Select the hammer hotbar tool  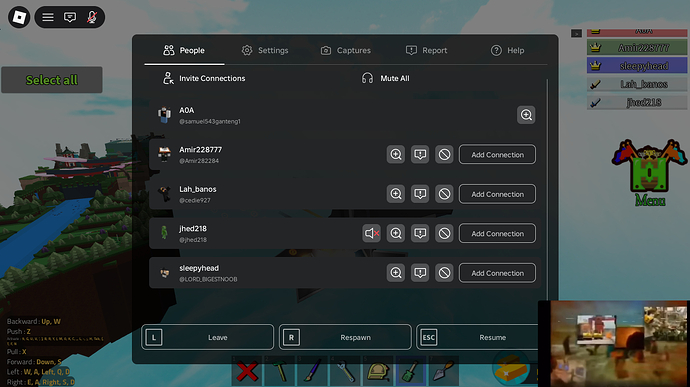click(x=279, y=371)
